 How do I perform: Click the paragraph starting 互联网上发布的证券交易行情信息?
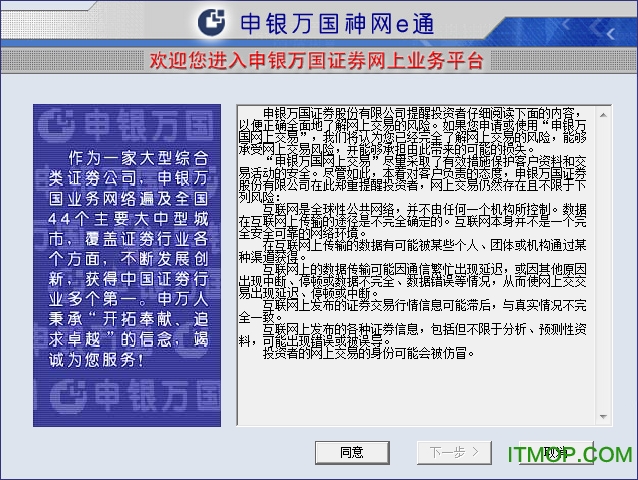[413, 311]
